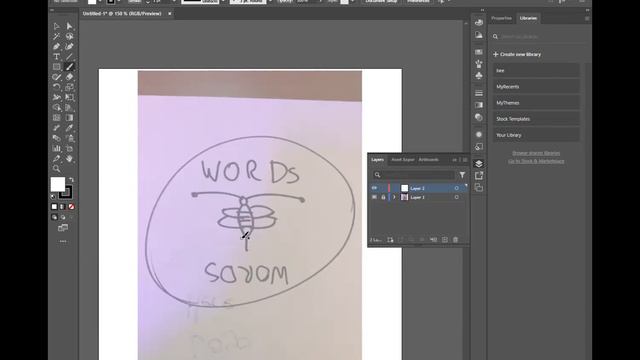640x360 pixels.
Task: Click target circle of Layer 2
Action: click(x=456, y=188)
